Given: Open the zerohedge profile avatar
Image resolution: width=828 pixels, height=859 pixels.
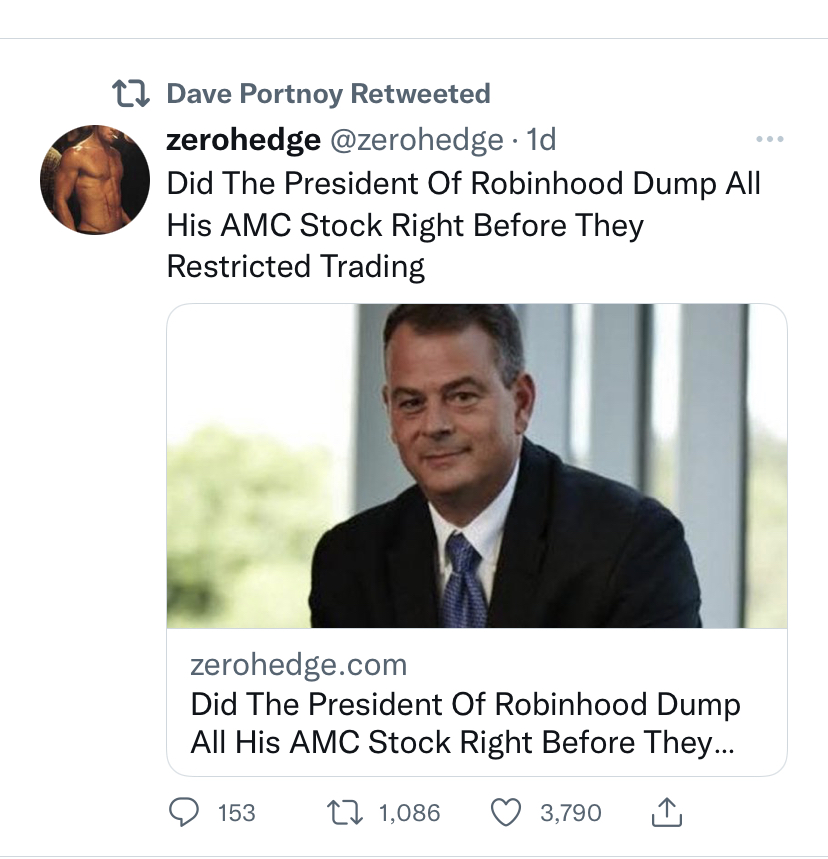Looking at the screenshot, I should [95, 180].
